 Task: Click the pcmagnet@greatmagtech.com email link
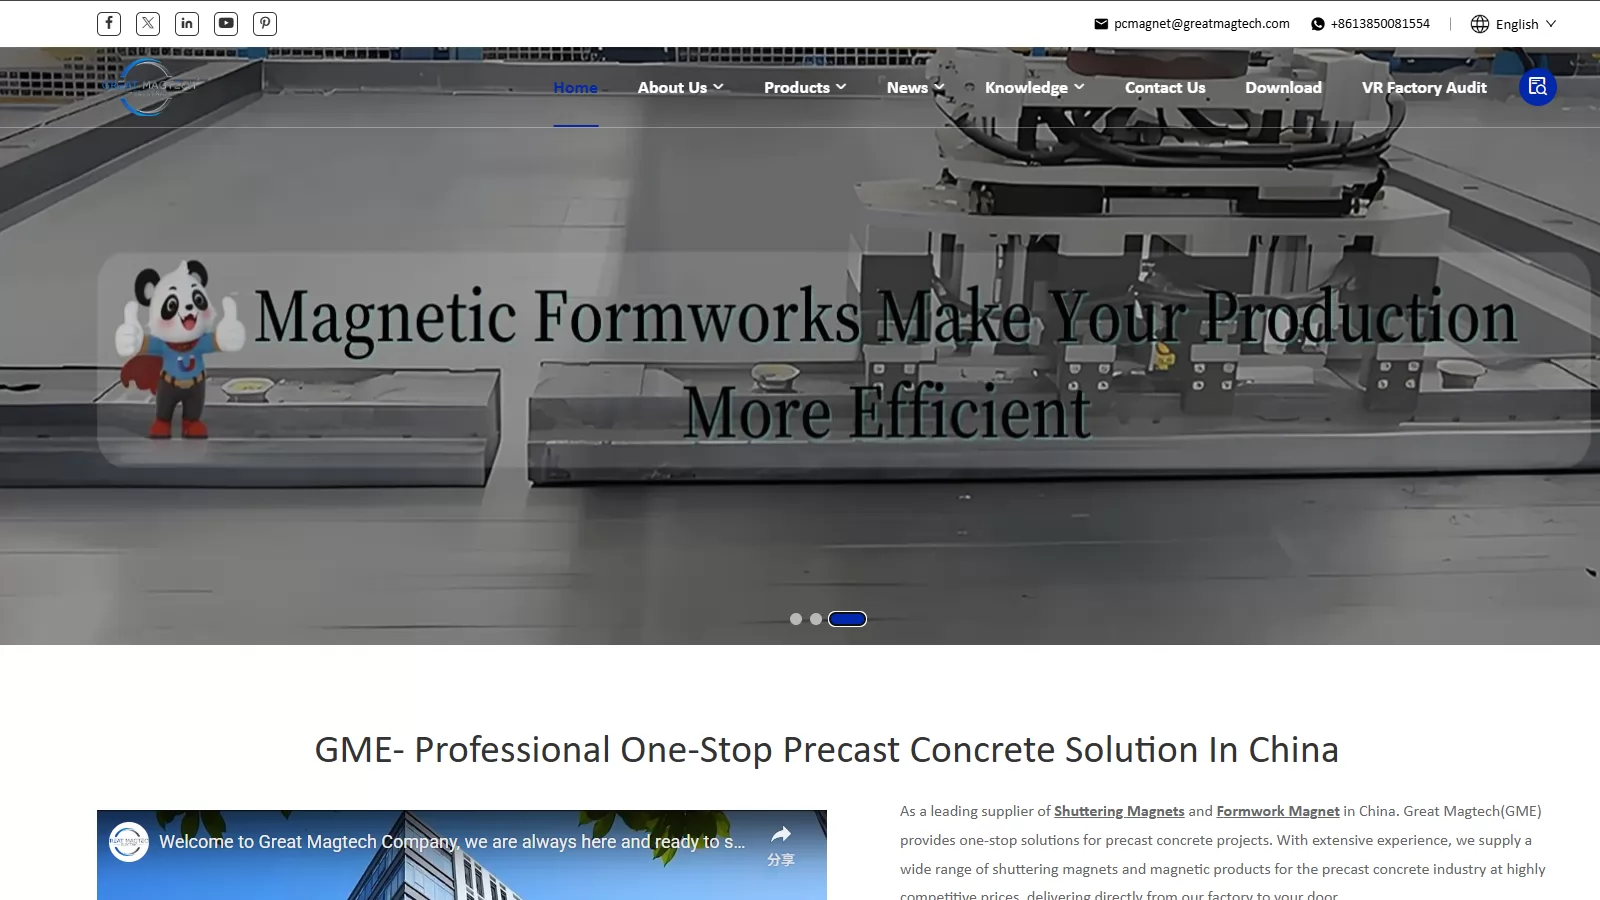(1201, 24)
